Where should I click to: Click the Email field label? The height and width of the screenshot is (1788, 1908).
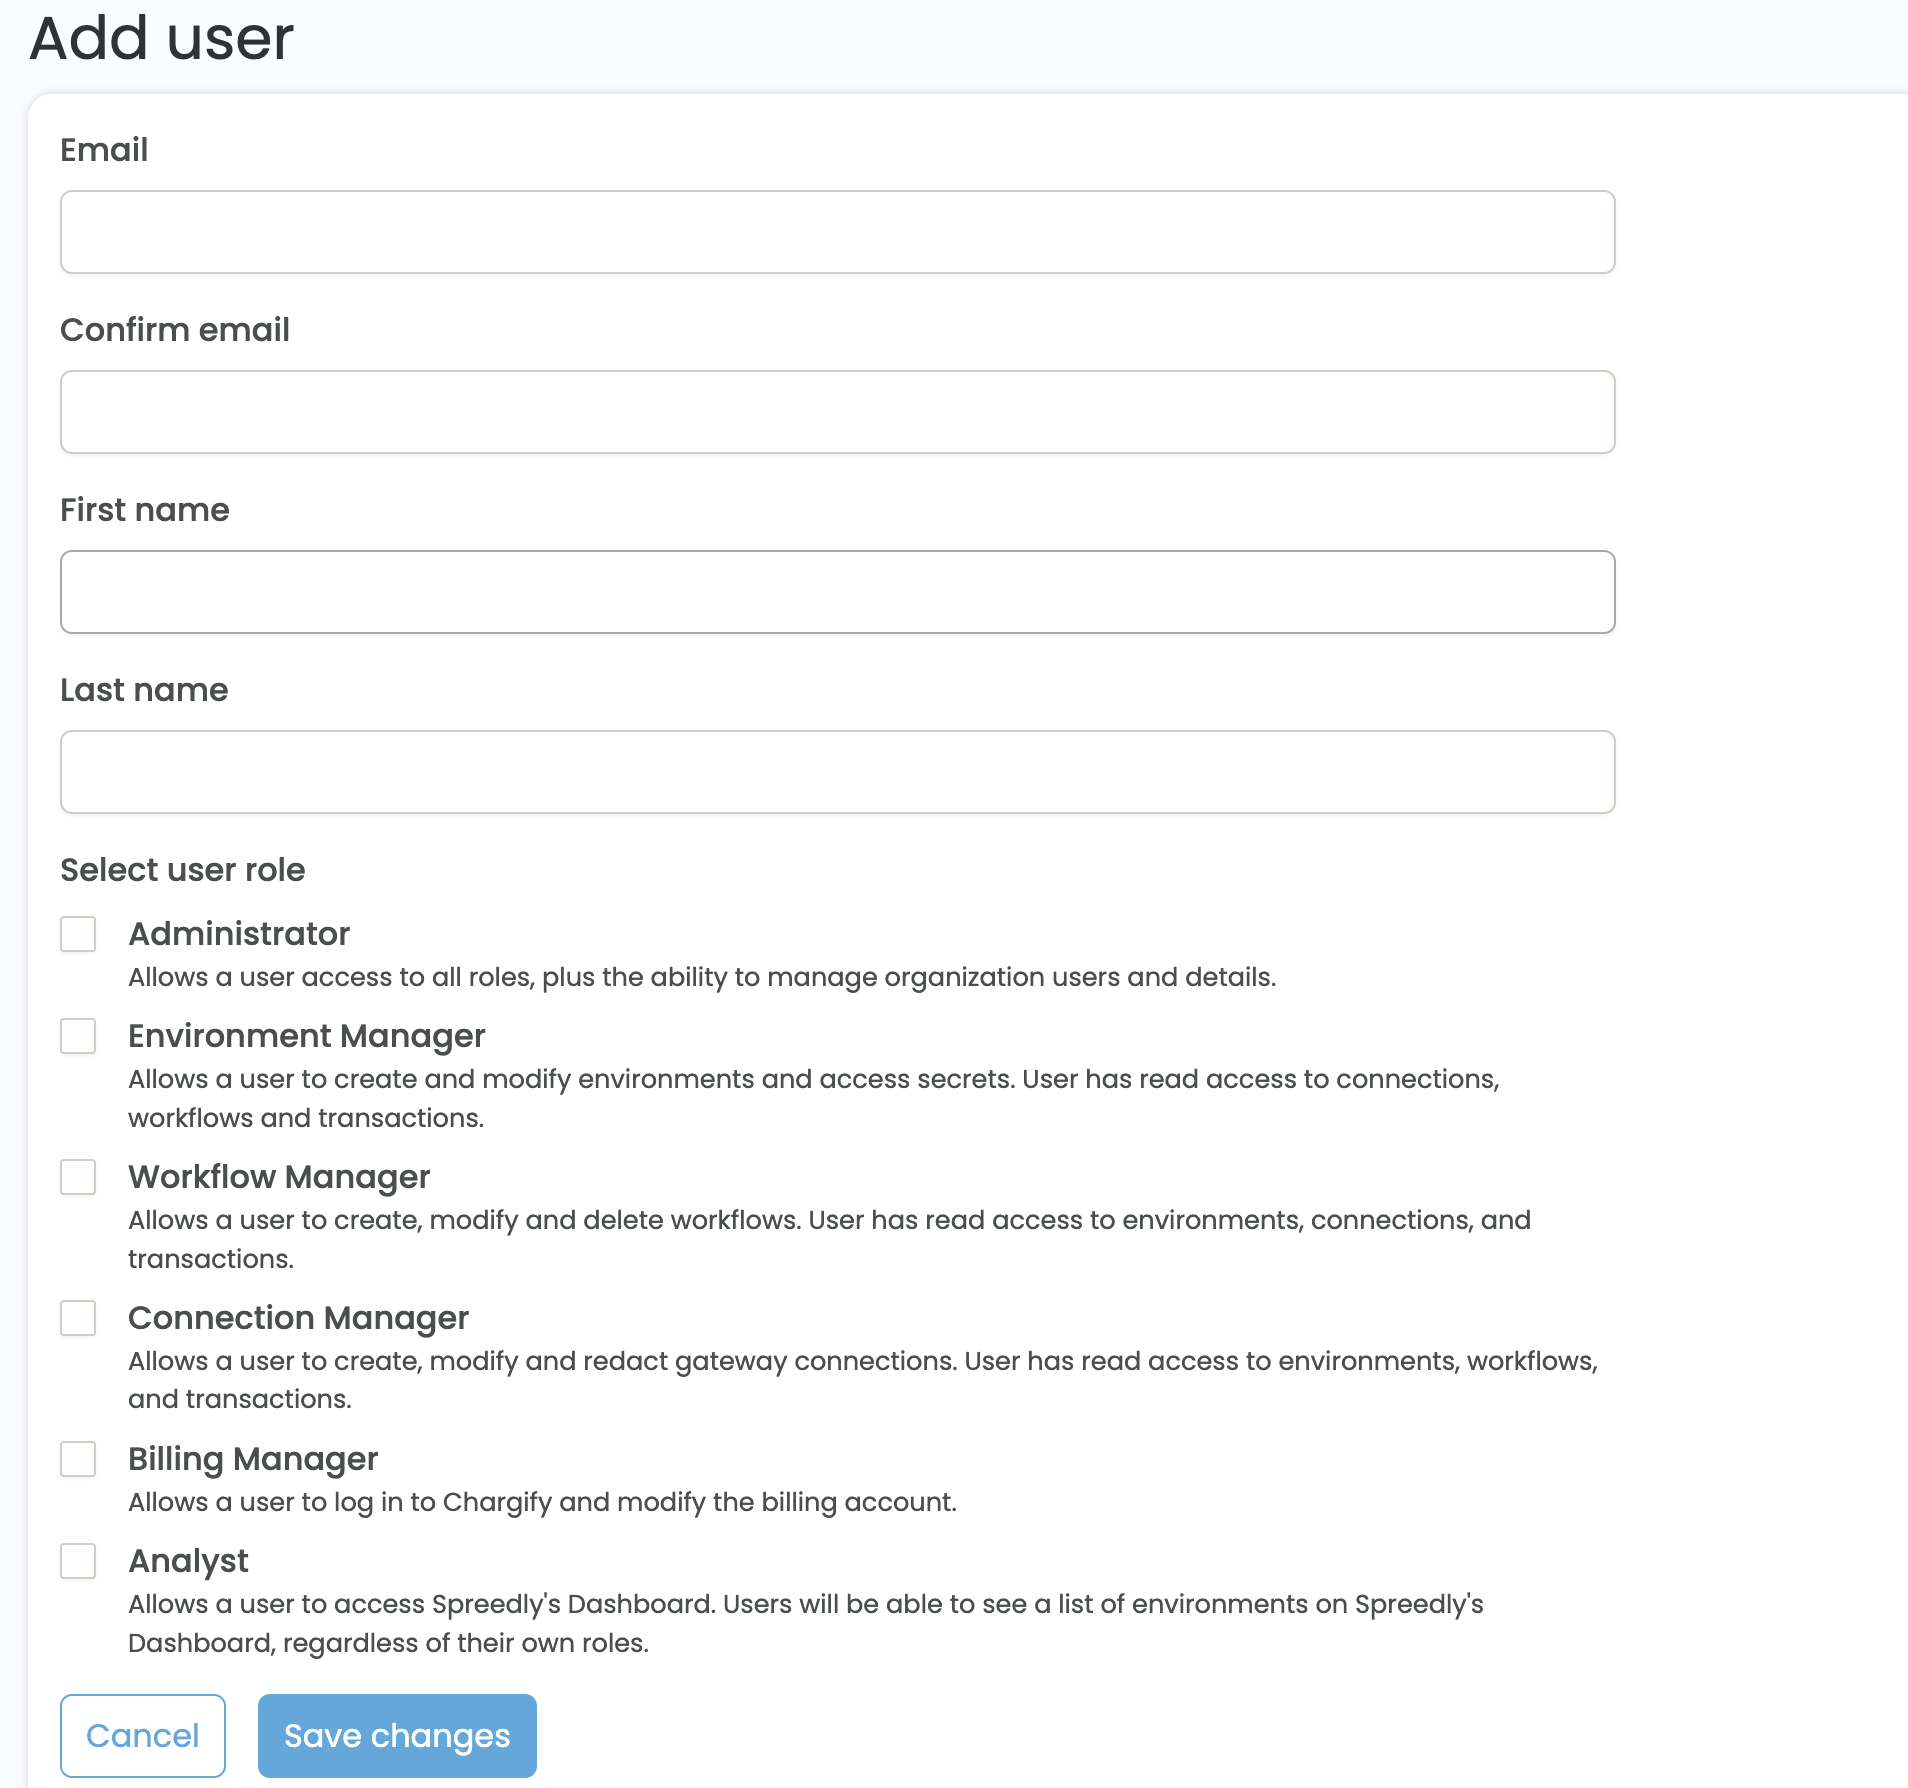click(x=104, y=150)
